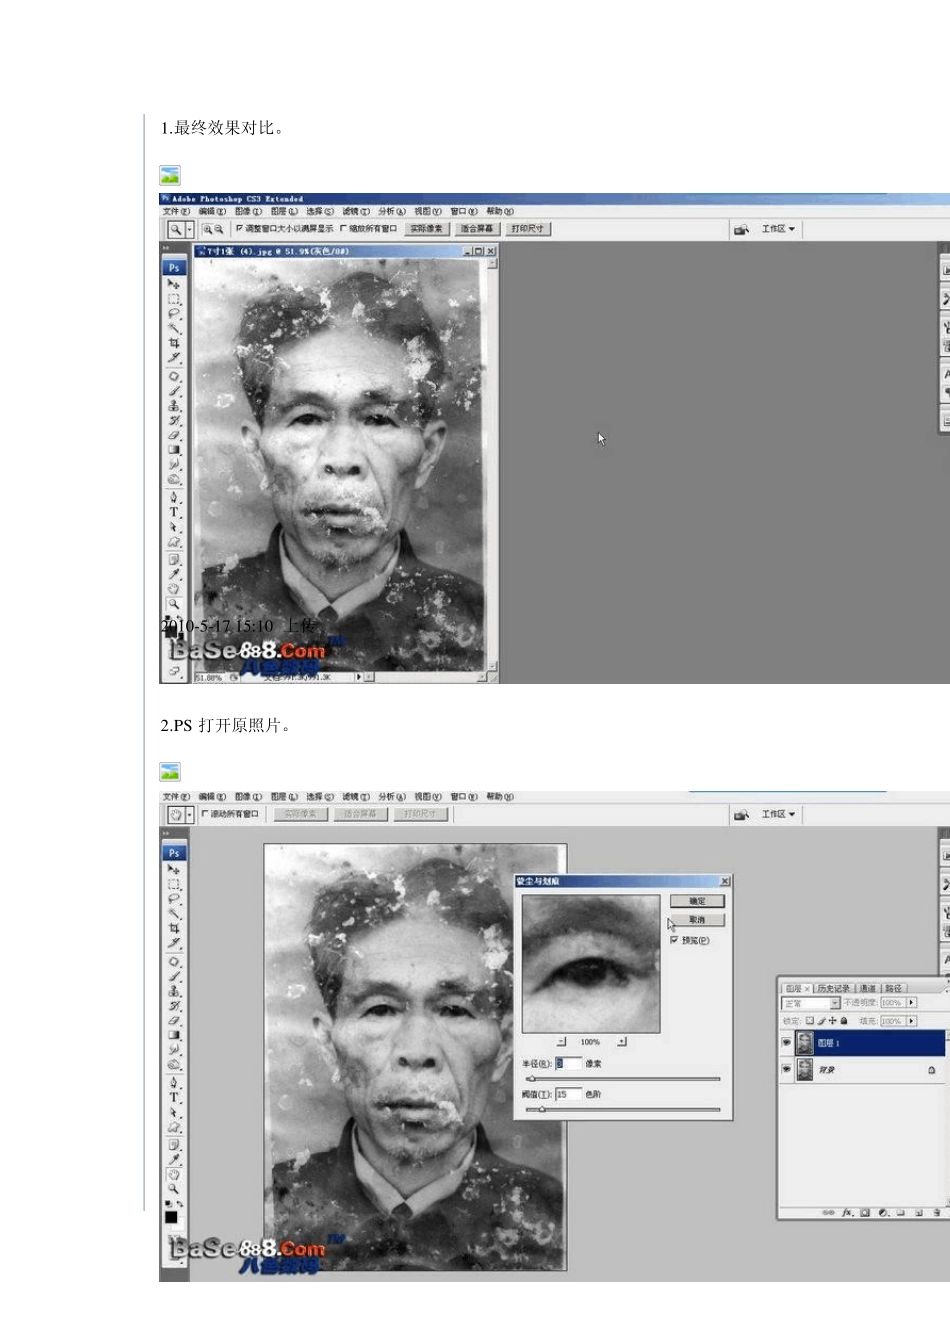The height and width of the screenshot is (1344, 950).
Task: Zoom in the dust filter preview
Action: (621, 1041)
